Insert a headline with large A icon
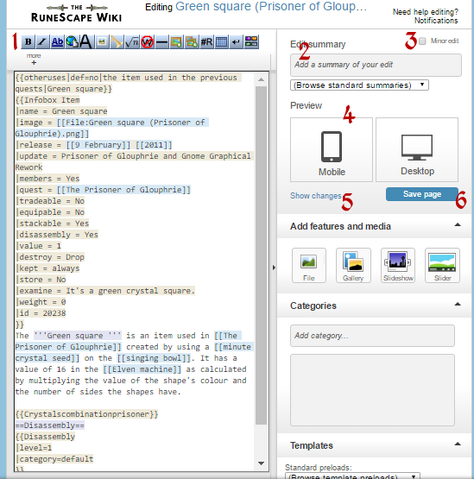The height and width of the screenshot is (479, 474). coord(86,42)
